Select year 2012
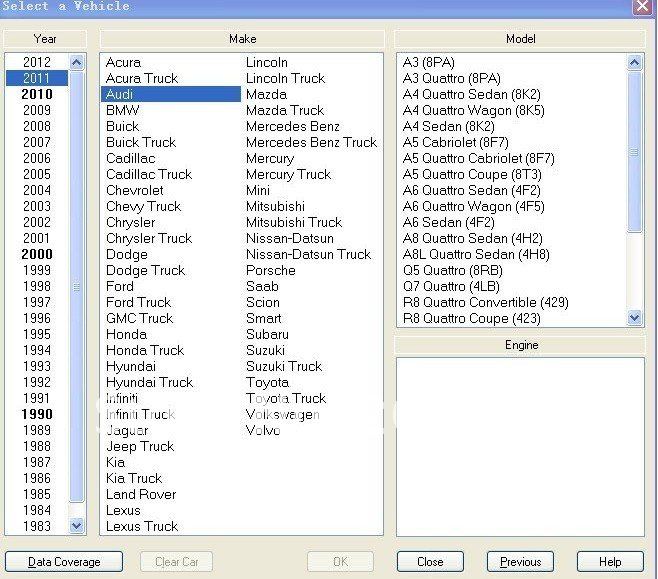This screenshot has width=658, height=579. pos(37,62)
